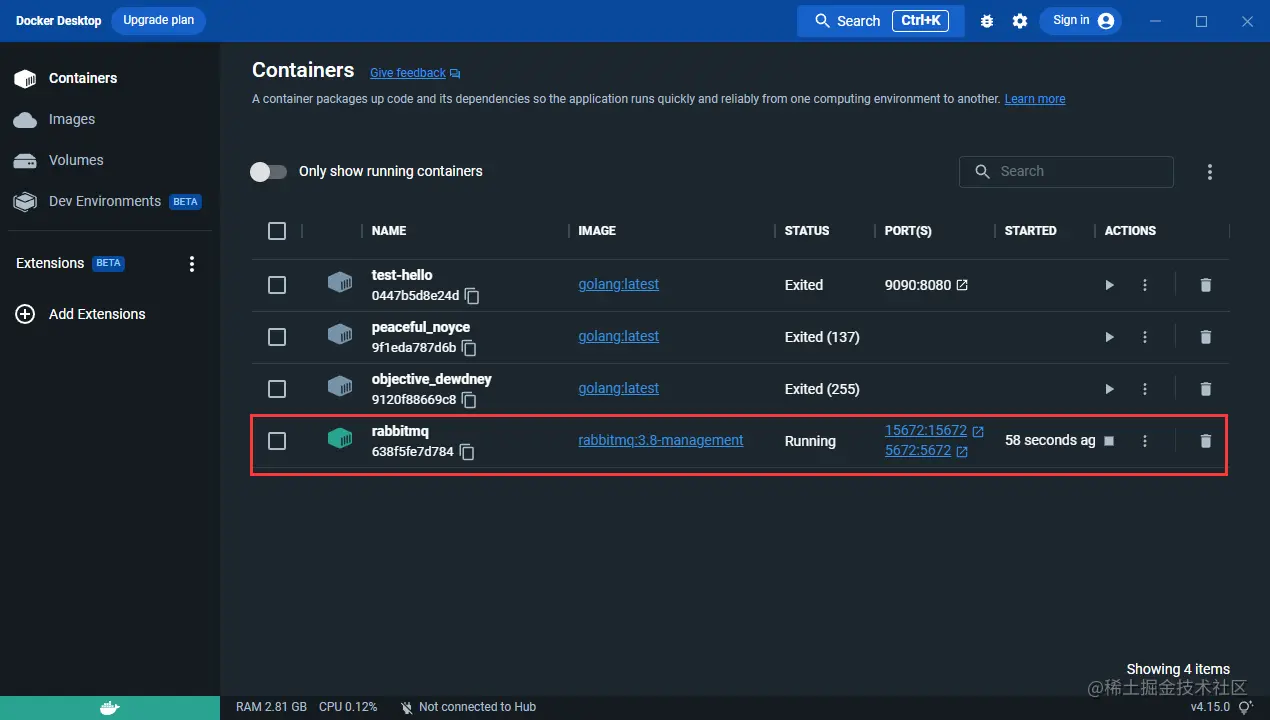Select the objective_dewdney row checkbox
1270x720 pixels.
coord(277,389)
